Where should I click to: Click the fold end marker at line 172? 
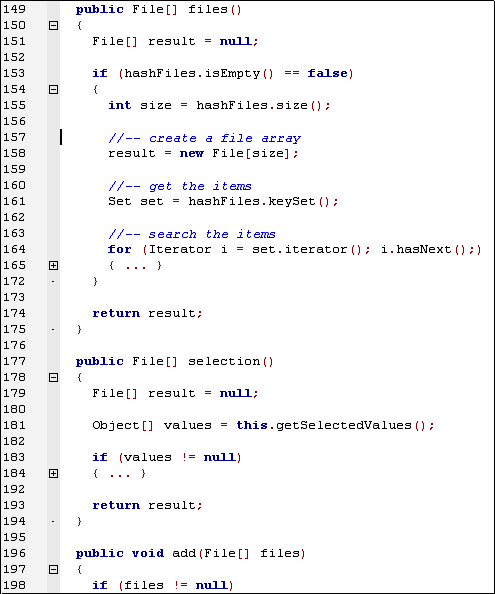pos(53,281)
